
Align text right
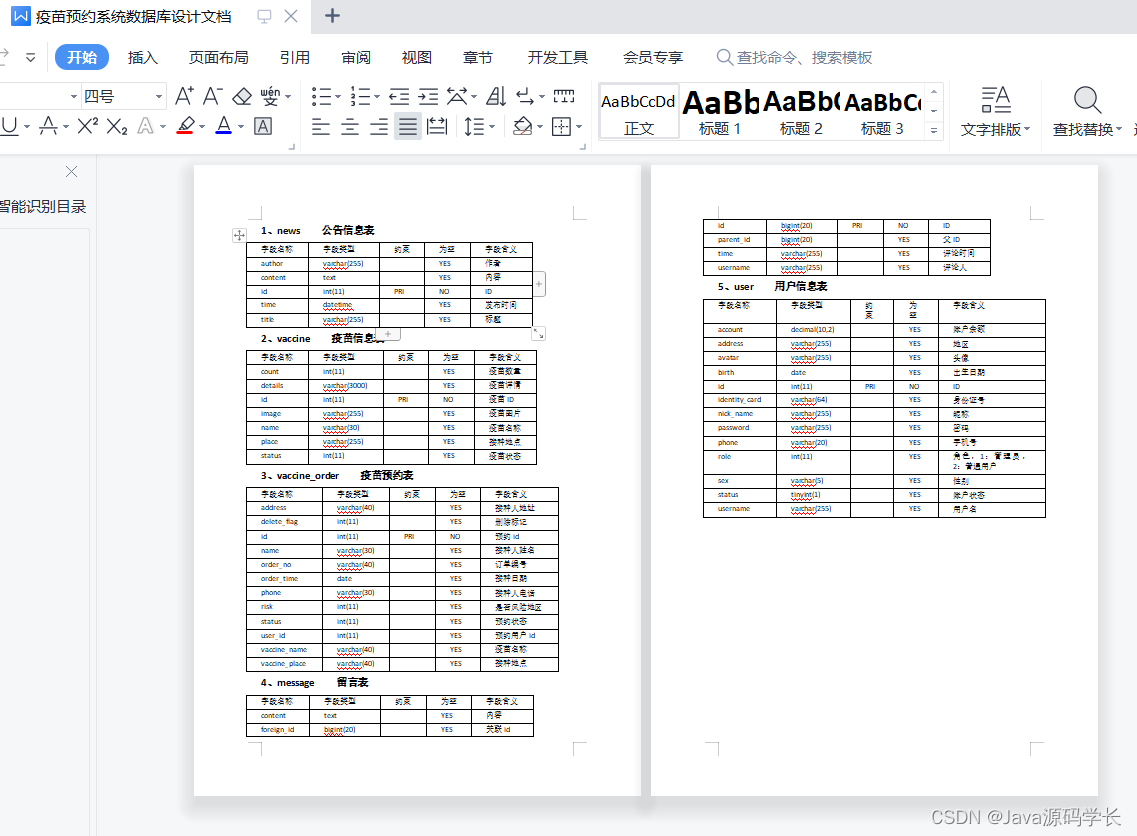point(379,127)
